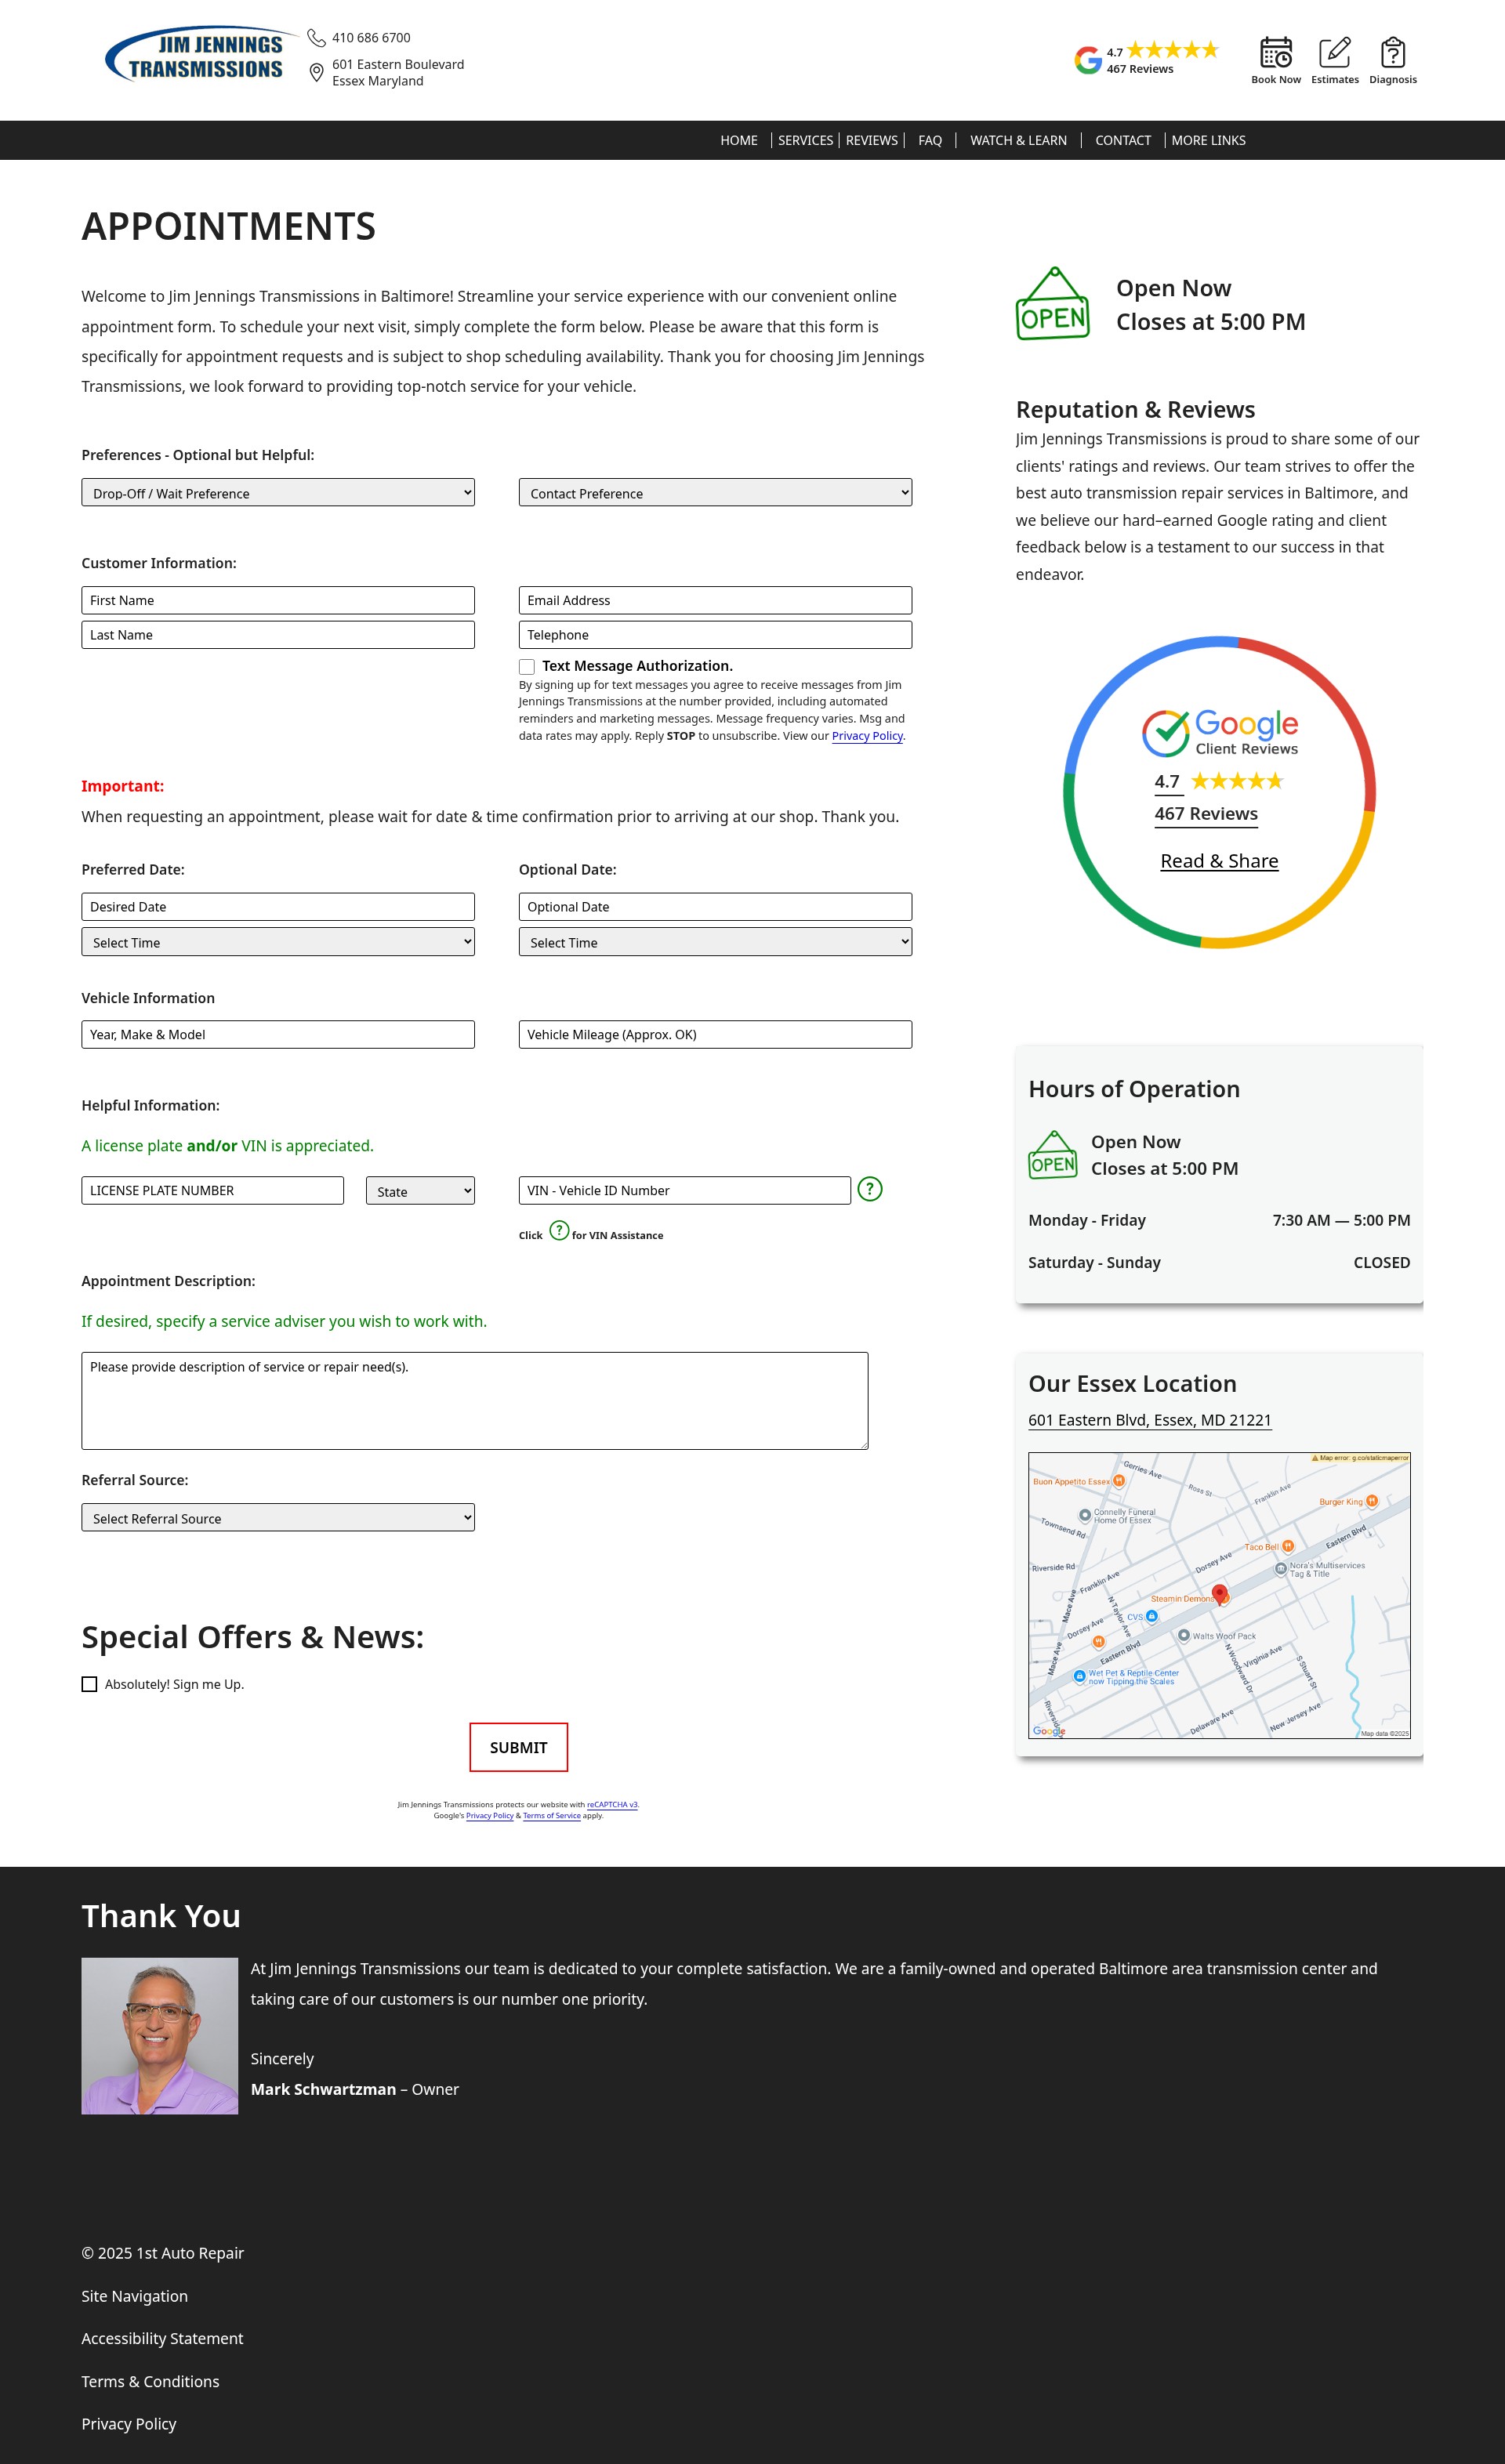
Task: Open the Privacy Policy link in the text message notice
Action: [867, 736]
